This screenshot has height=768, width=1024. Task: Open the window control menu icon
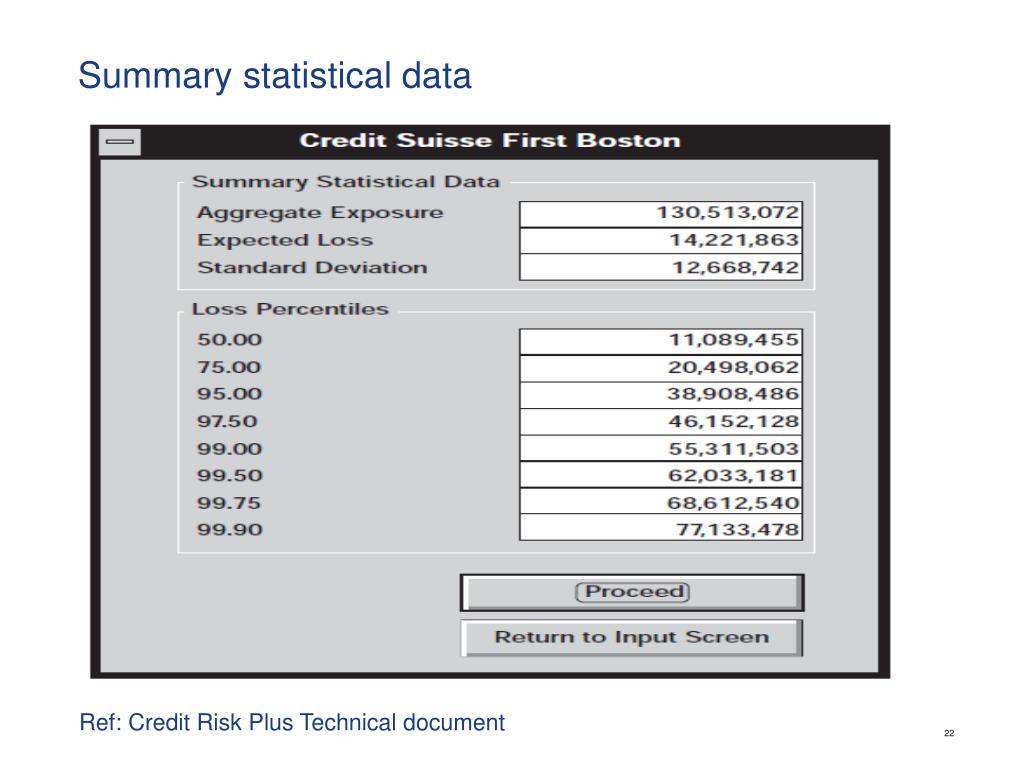tap(120, 142)
